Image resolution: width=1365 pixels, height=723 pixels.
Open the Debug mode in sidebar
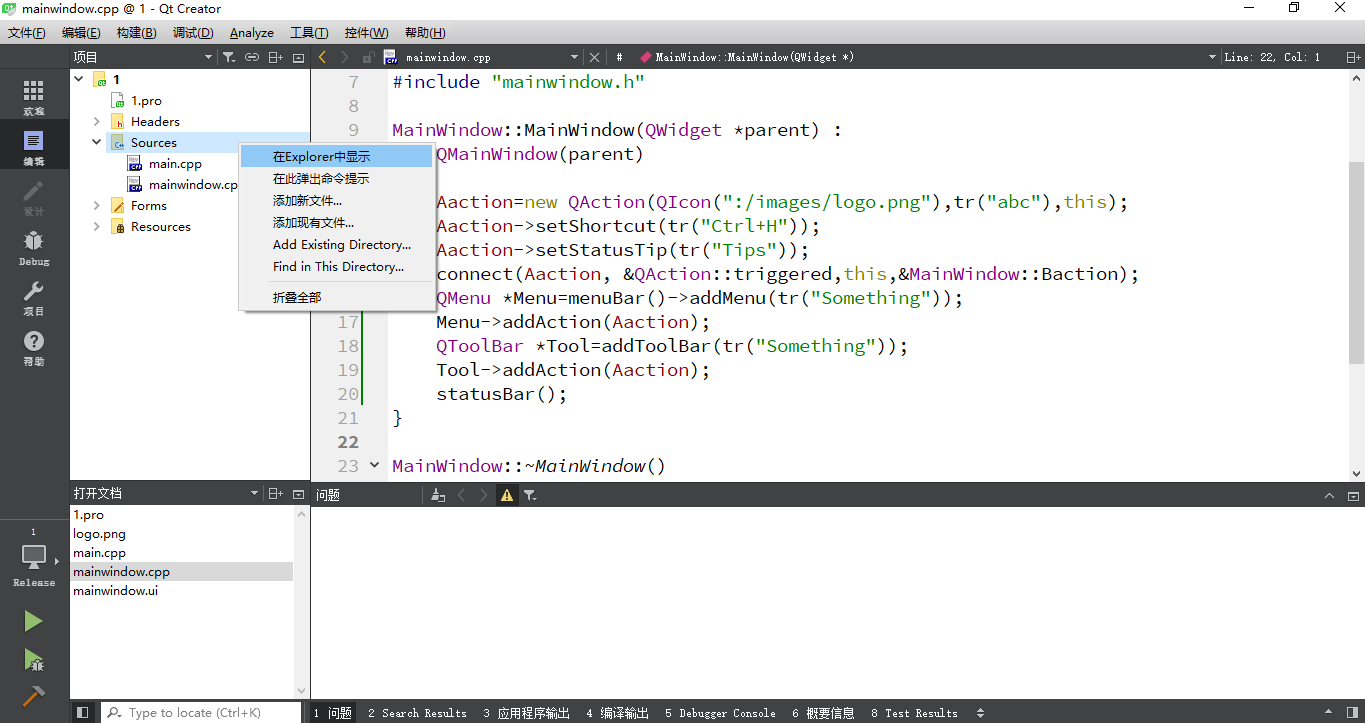34,247
